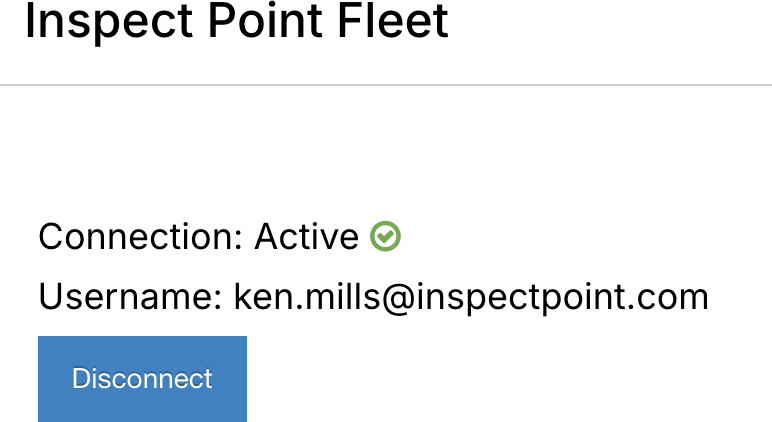
Task: Click the blank area between divider and Connection
Action: [386, 153]
